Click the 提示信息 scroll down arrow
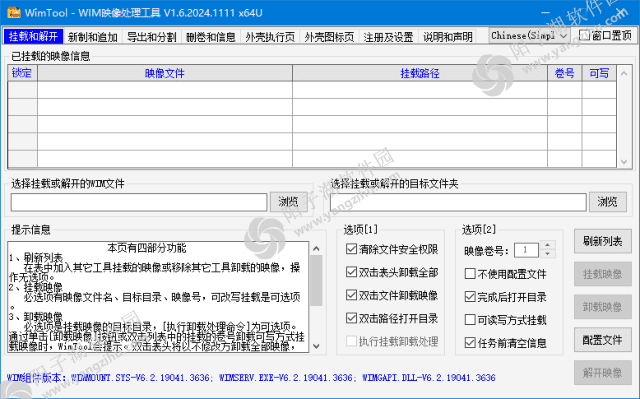 [x=316, y=346]
